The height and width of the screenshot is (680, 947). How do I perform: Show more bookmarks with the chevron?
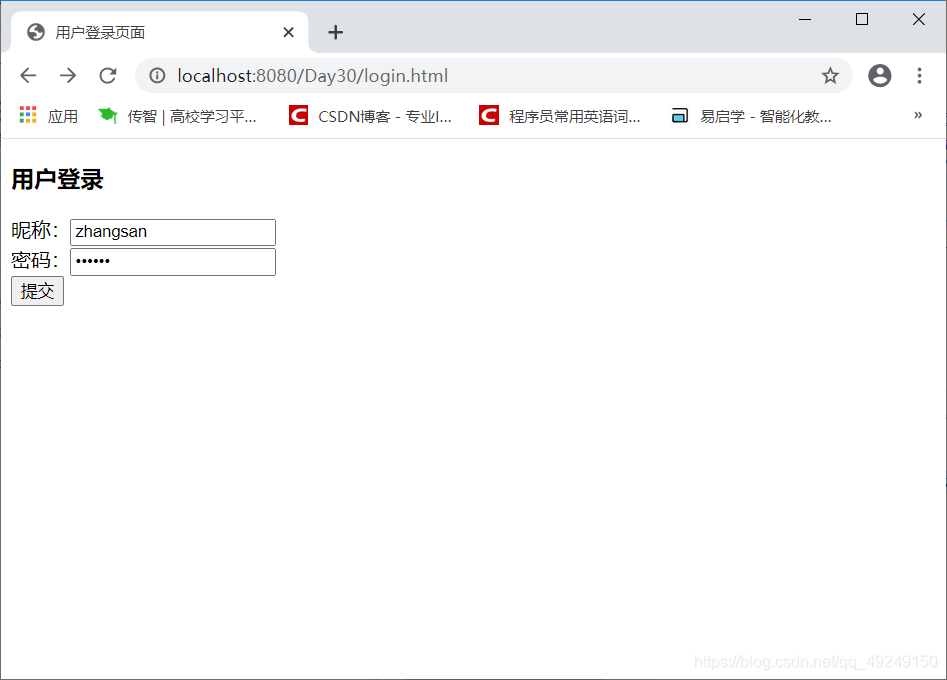[x=918, y=115]
